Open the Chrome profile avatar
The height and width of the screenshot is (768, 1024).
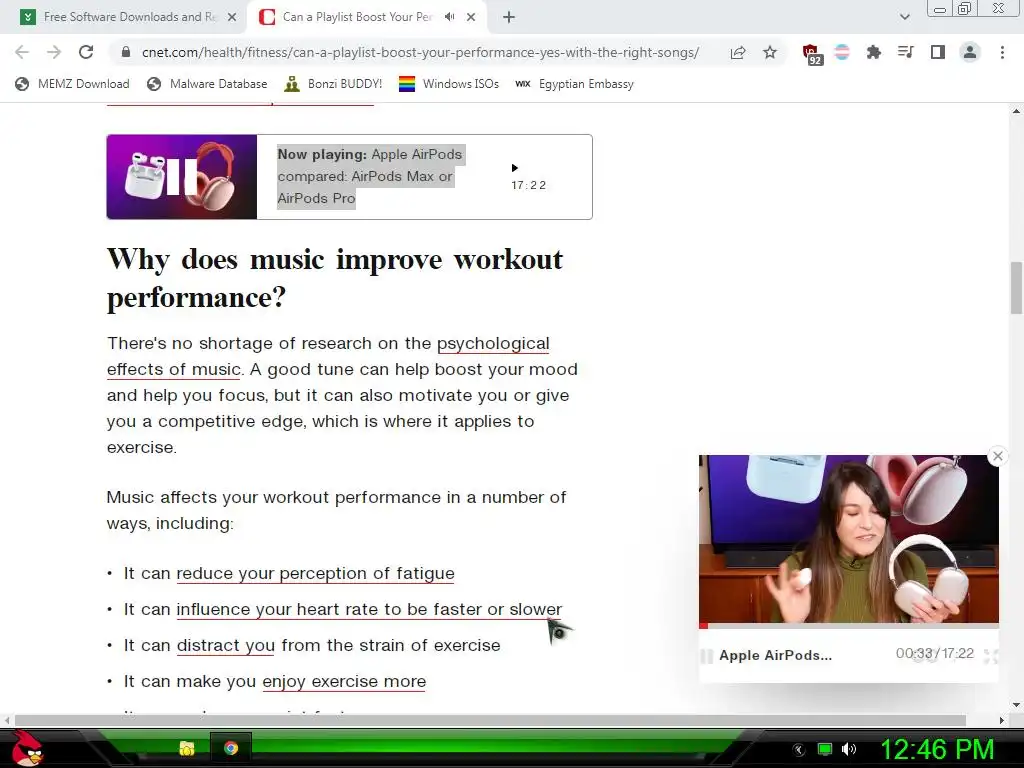(970, 52)
